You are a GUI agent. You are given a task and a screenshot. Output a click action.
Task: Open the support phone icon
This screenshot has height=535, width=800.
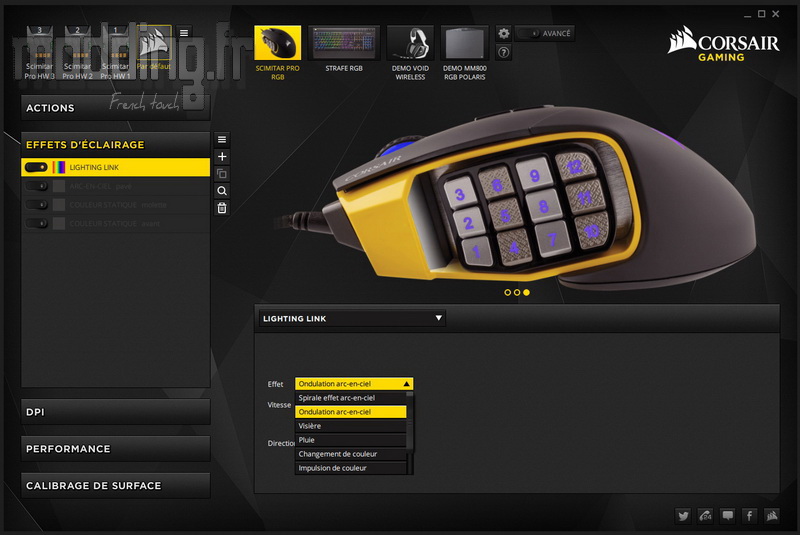click(705, 516)
